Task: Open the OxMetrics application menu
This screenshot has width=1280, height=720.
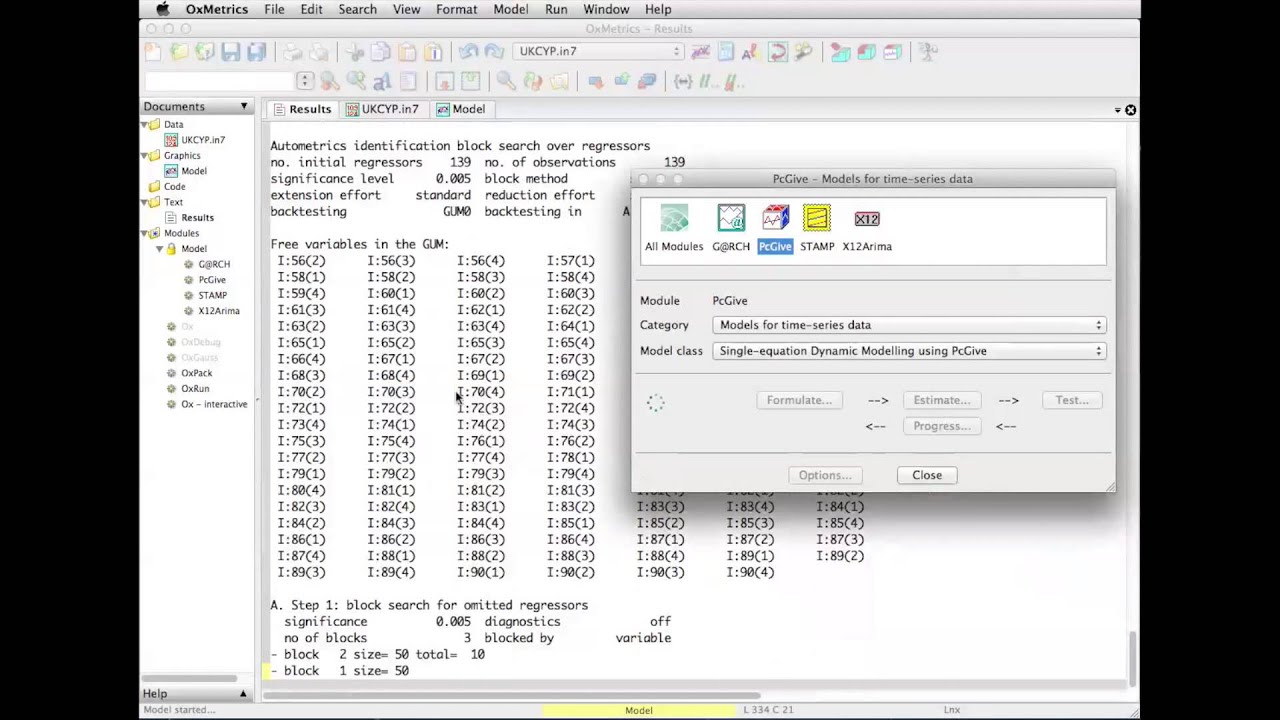Action: (216, 9)
